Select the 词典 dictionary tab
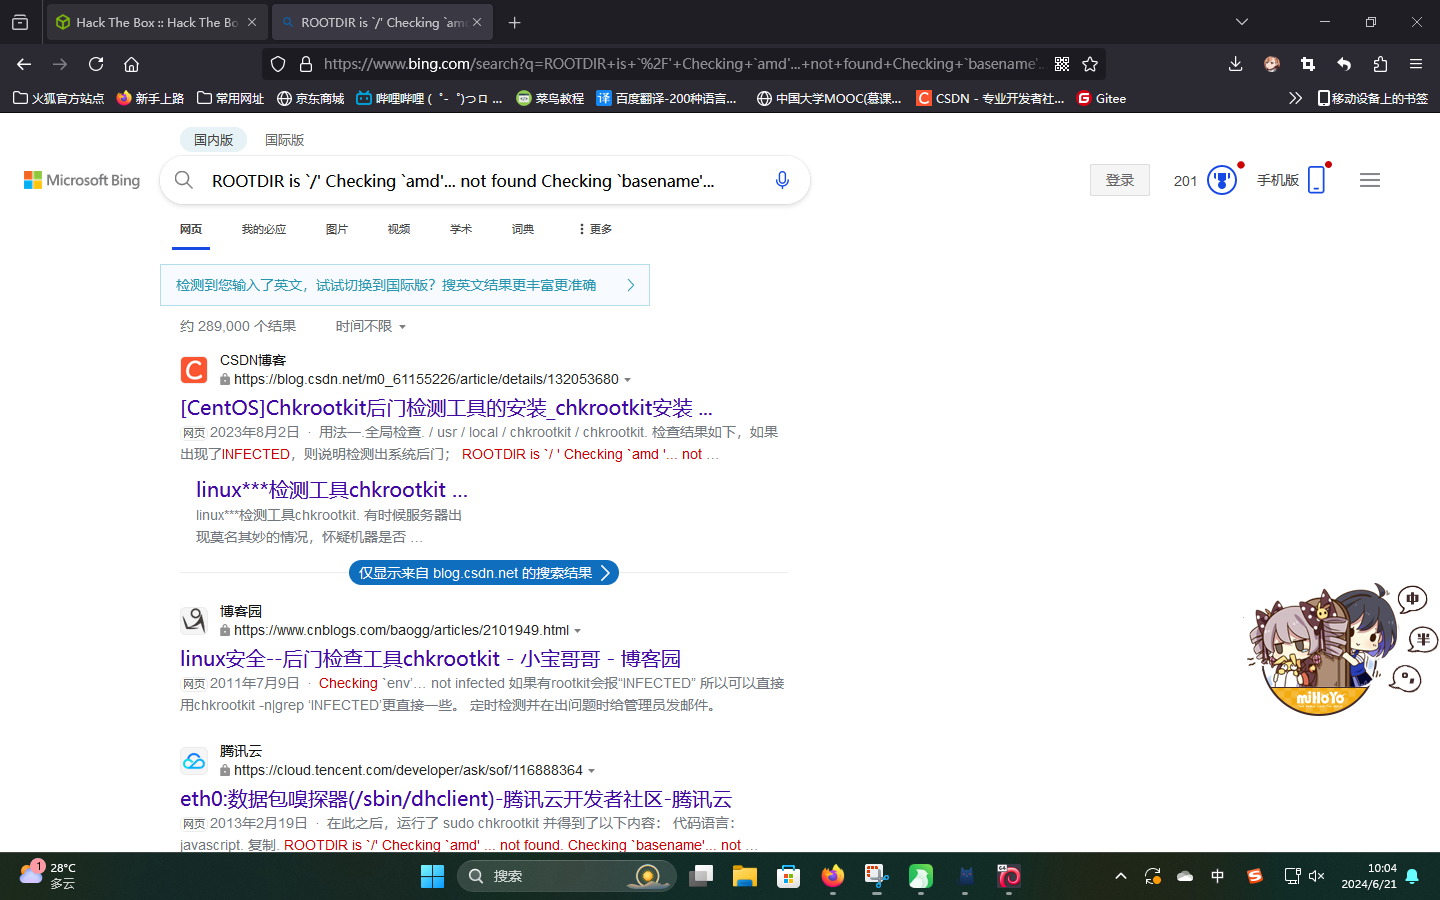 click(523, 229)
